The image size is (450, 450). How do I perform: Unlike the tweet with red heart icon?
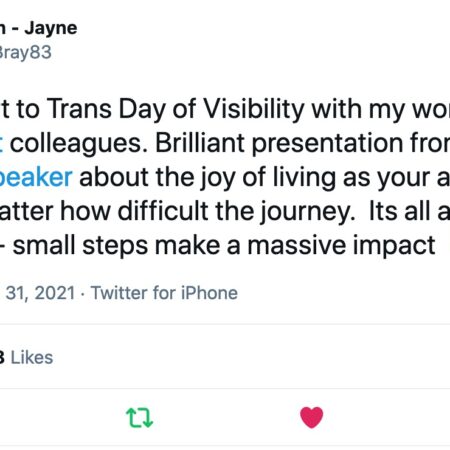(x=312, y=417)
